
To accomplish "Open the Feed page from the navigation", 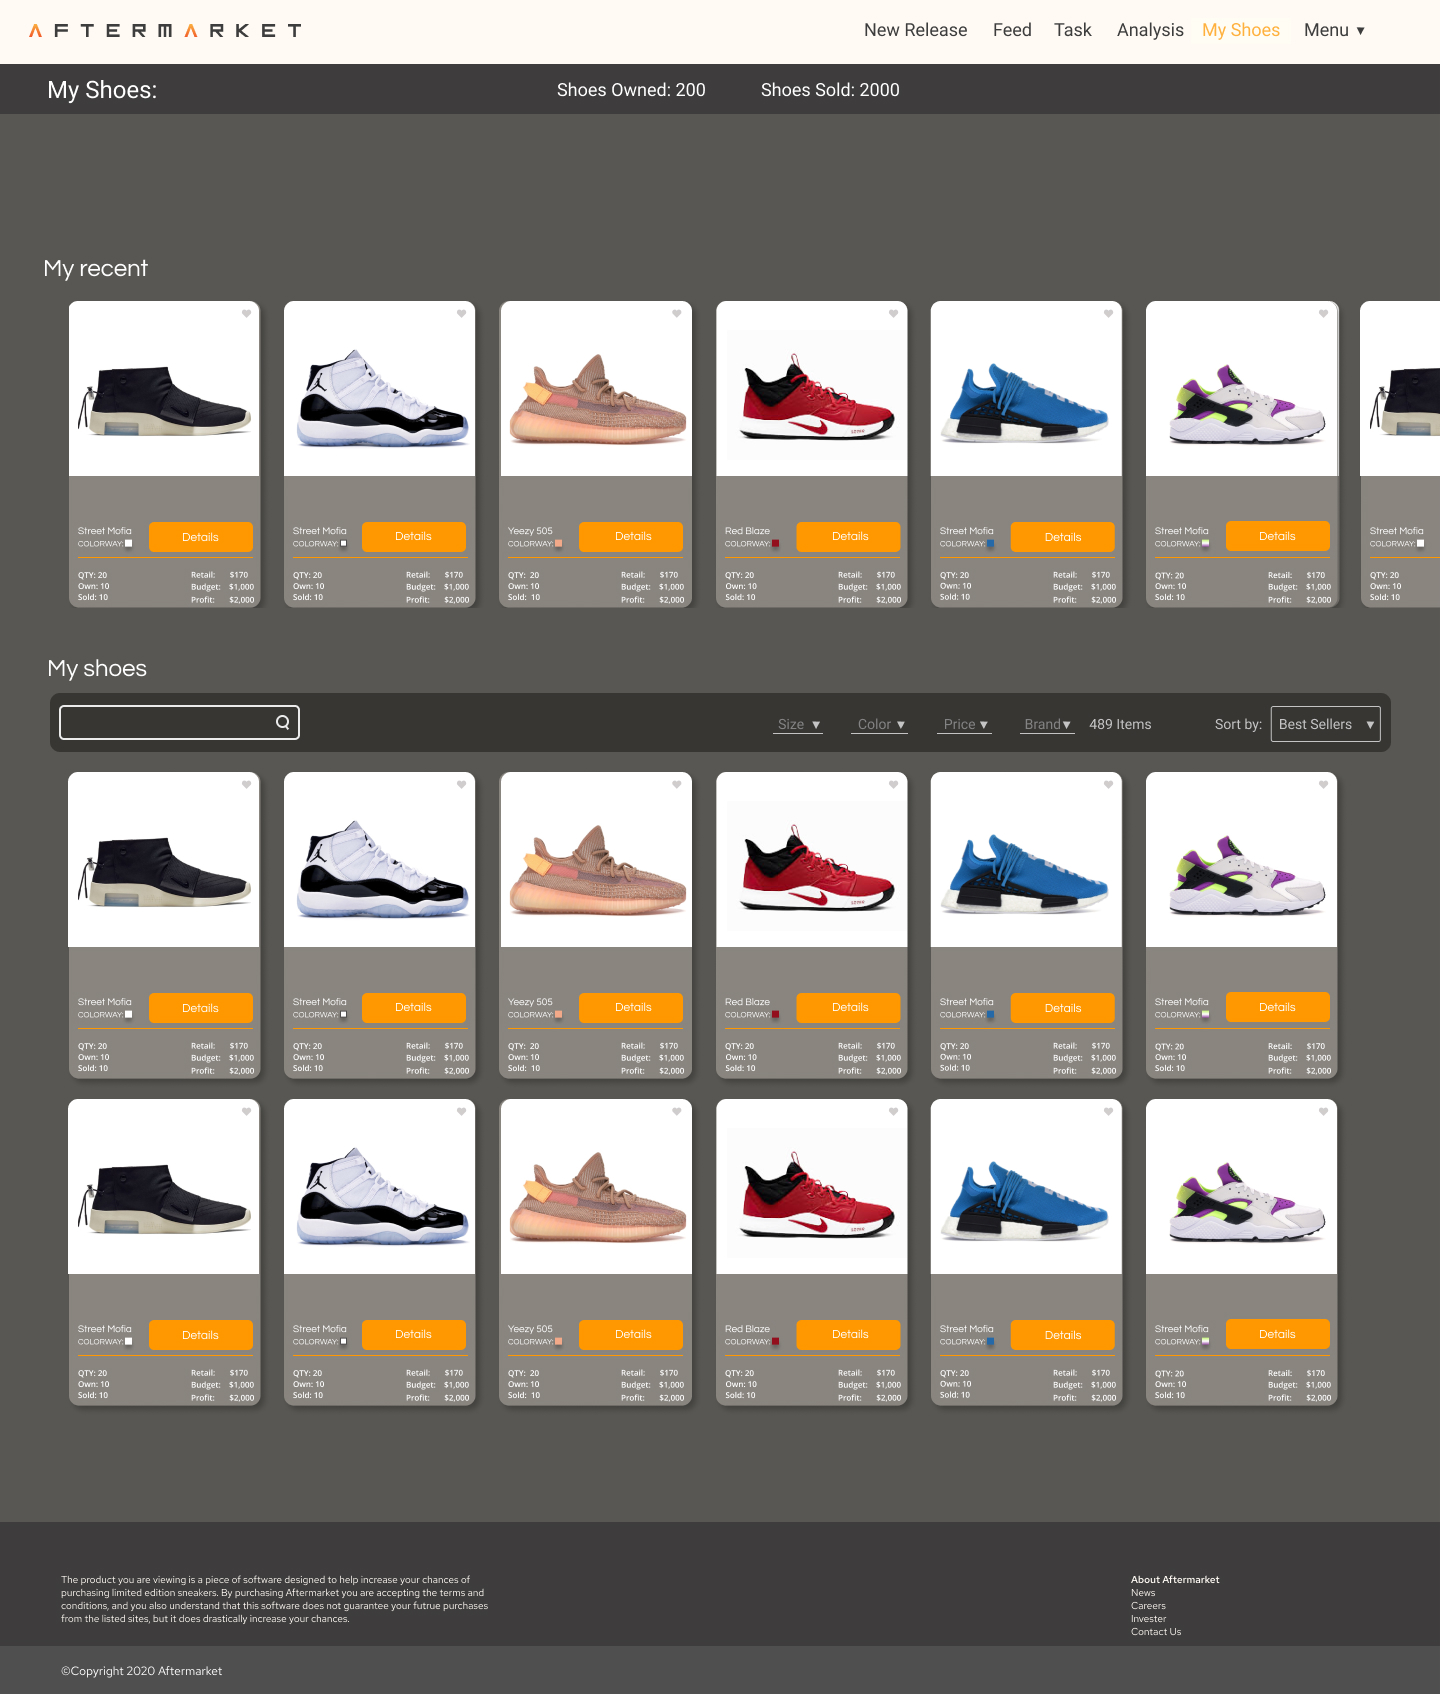I will [1012, 30].
